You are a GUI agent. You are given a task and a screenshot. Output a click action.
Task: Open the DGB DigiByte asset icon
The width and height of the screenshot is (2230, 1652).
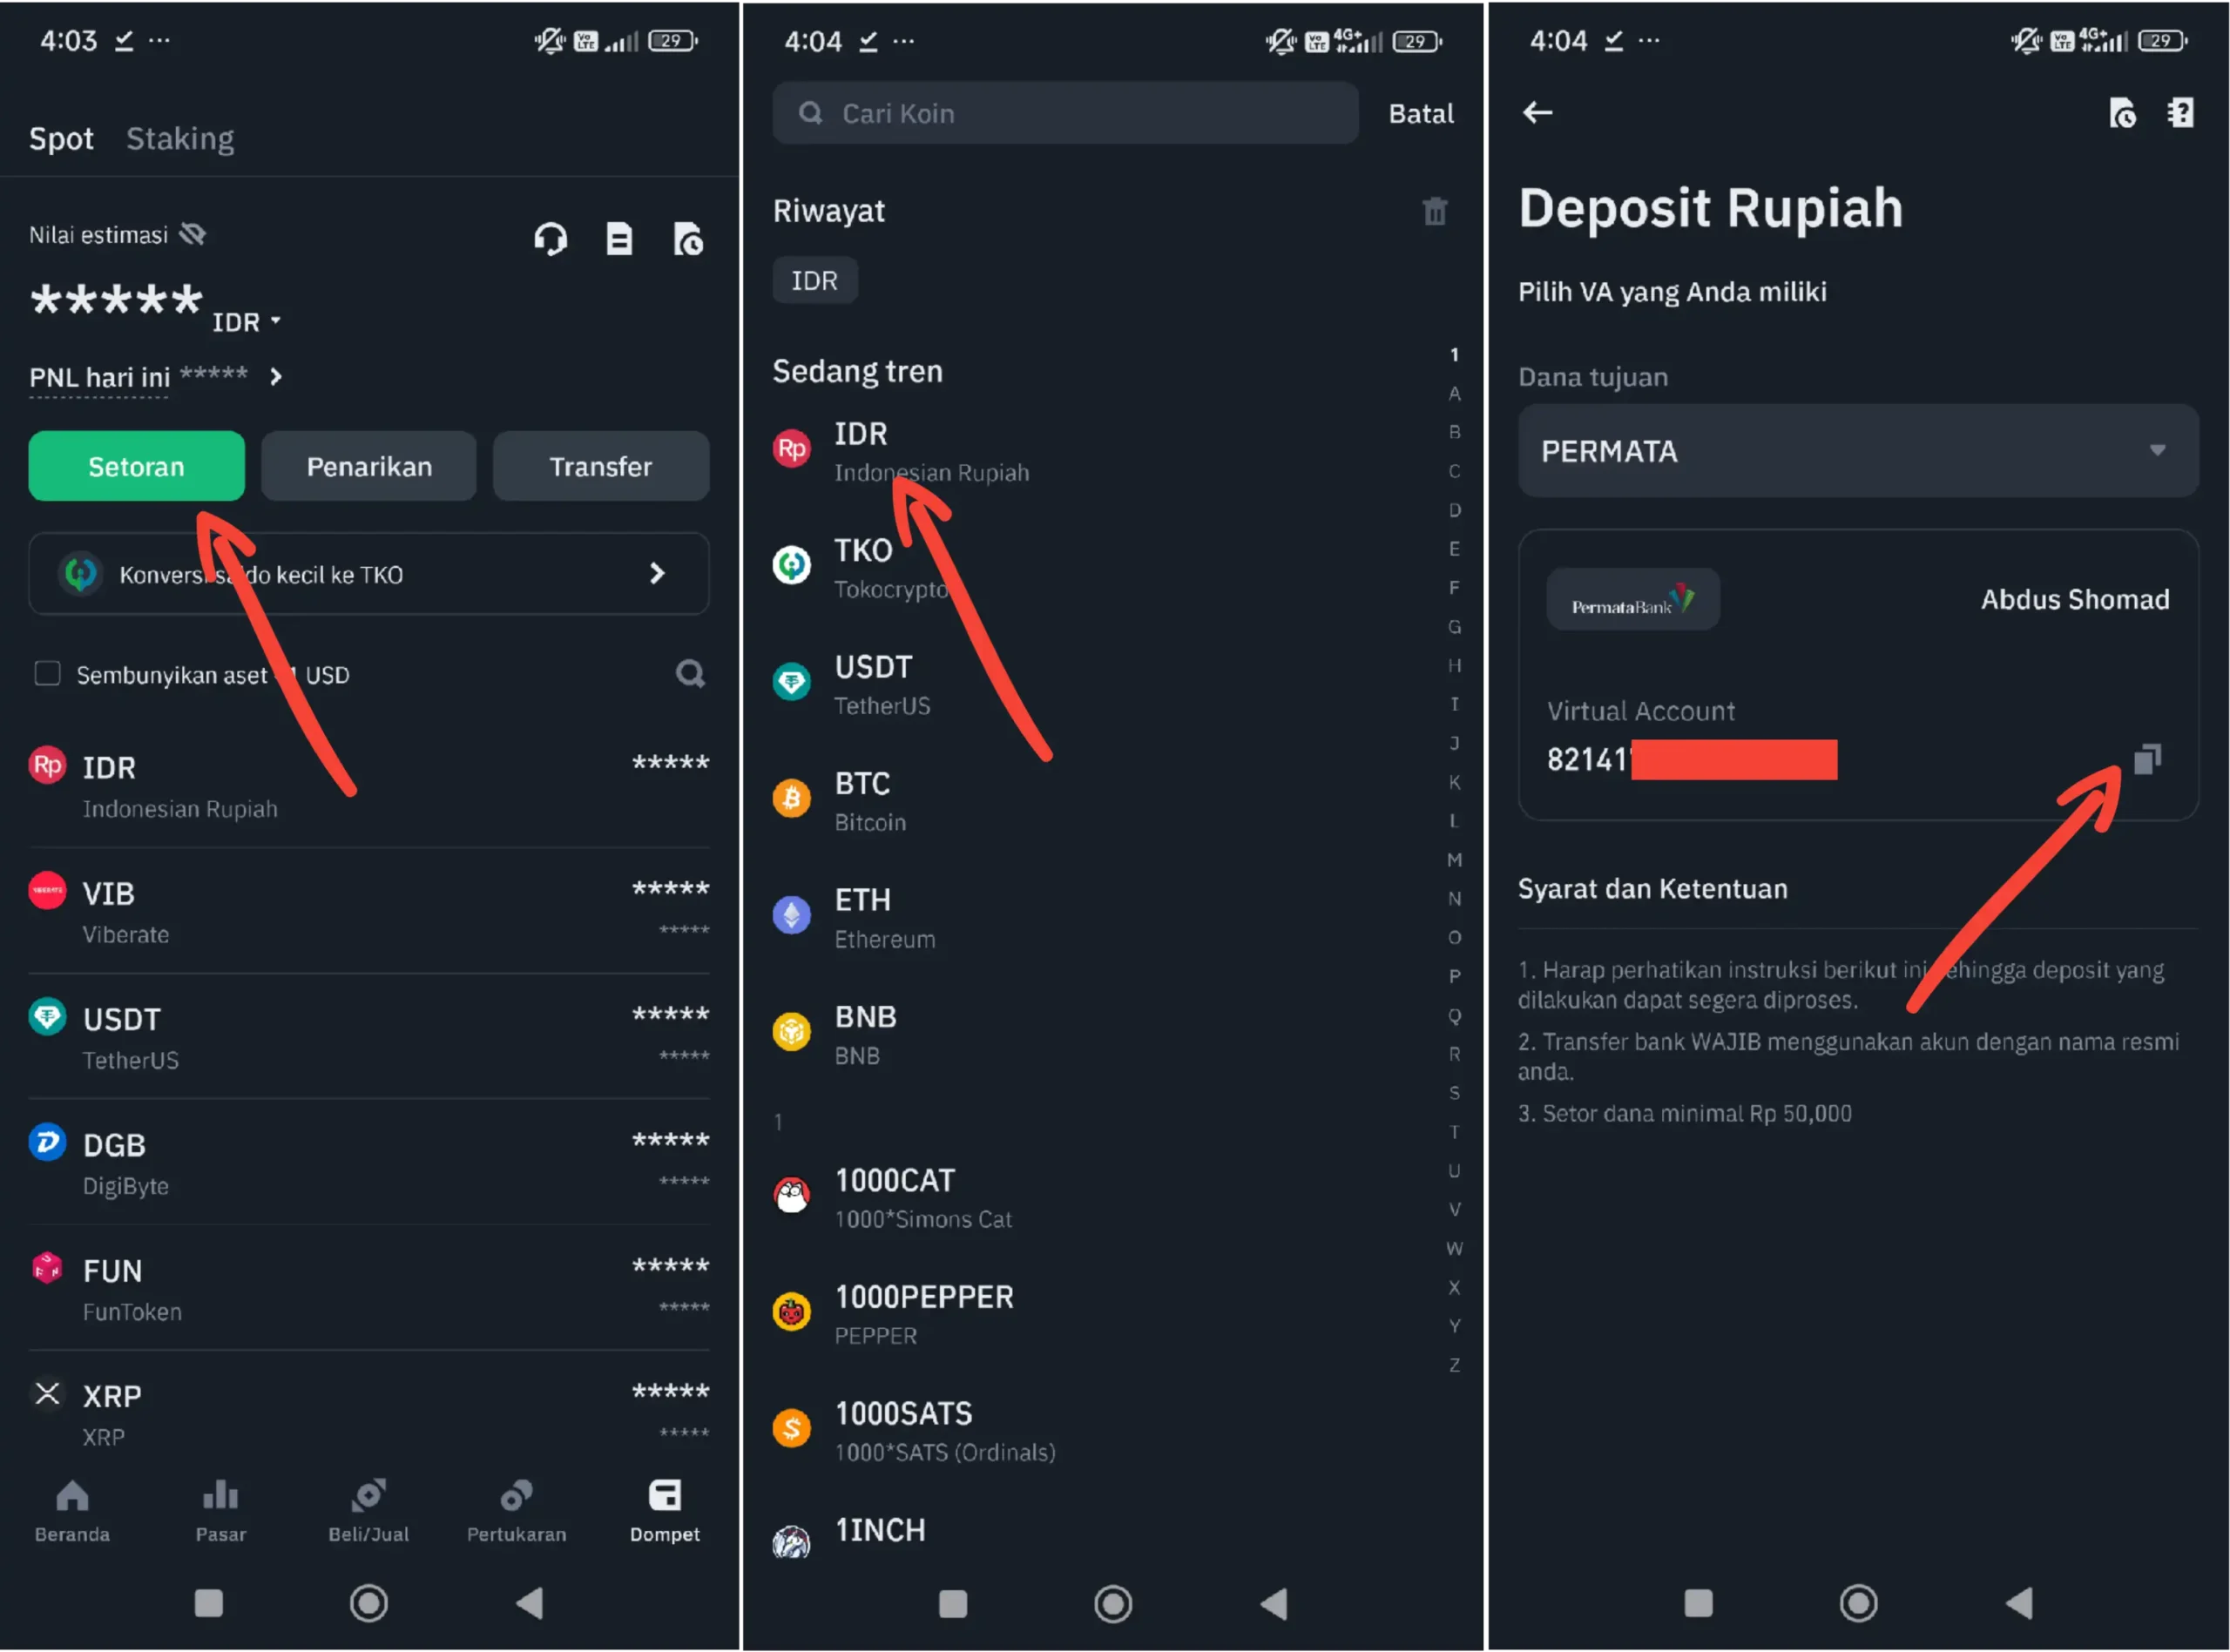point(47,1142)
